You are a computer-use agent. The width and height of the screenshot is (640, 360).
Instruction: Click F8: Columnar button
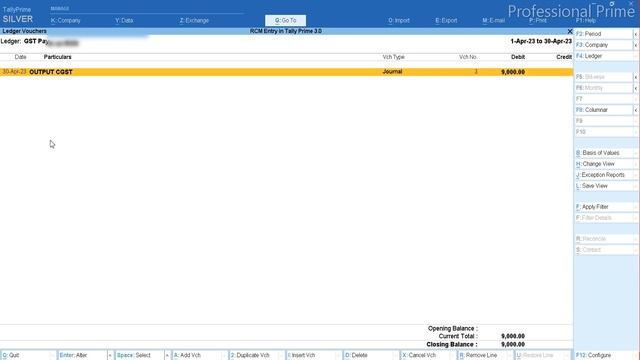(x=604, y=110)
